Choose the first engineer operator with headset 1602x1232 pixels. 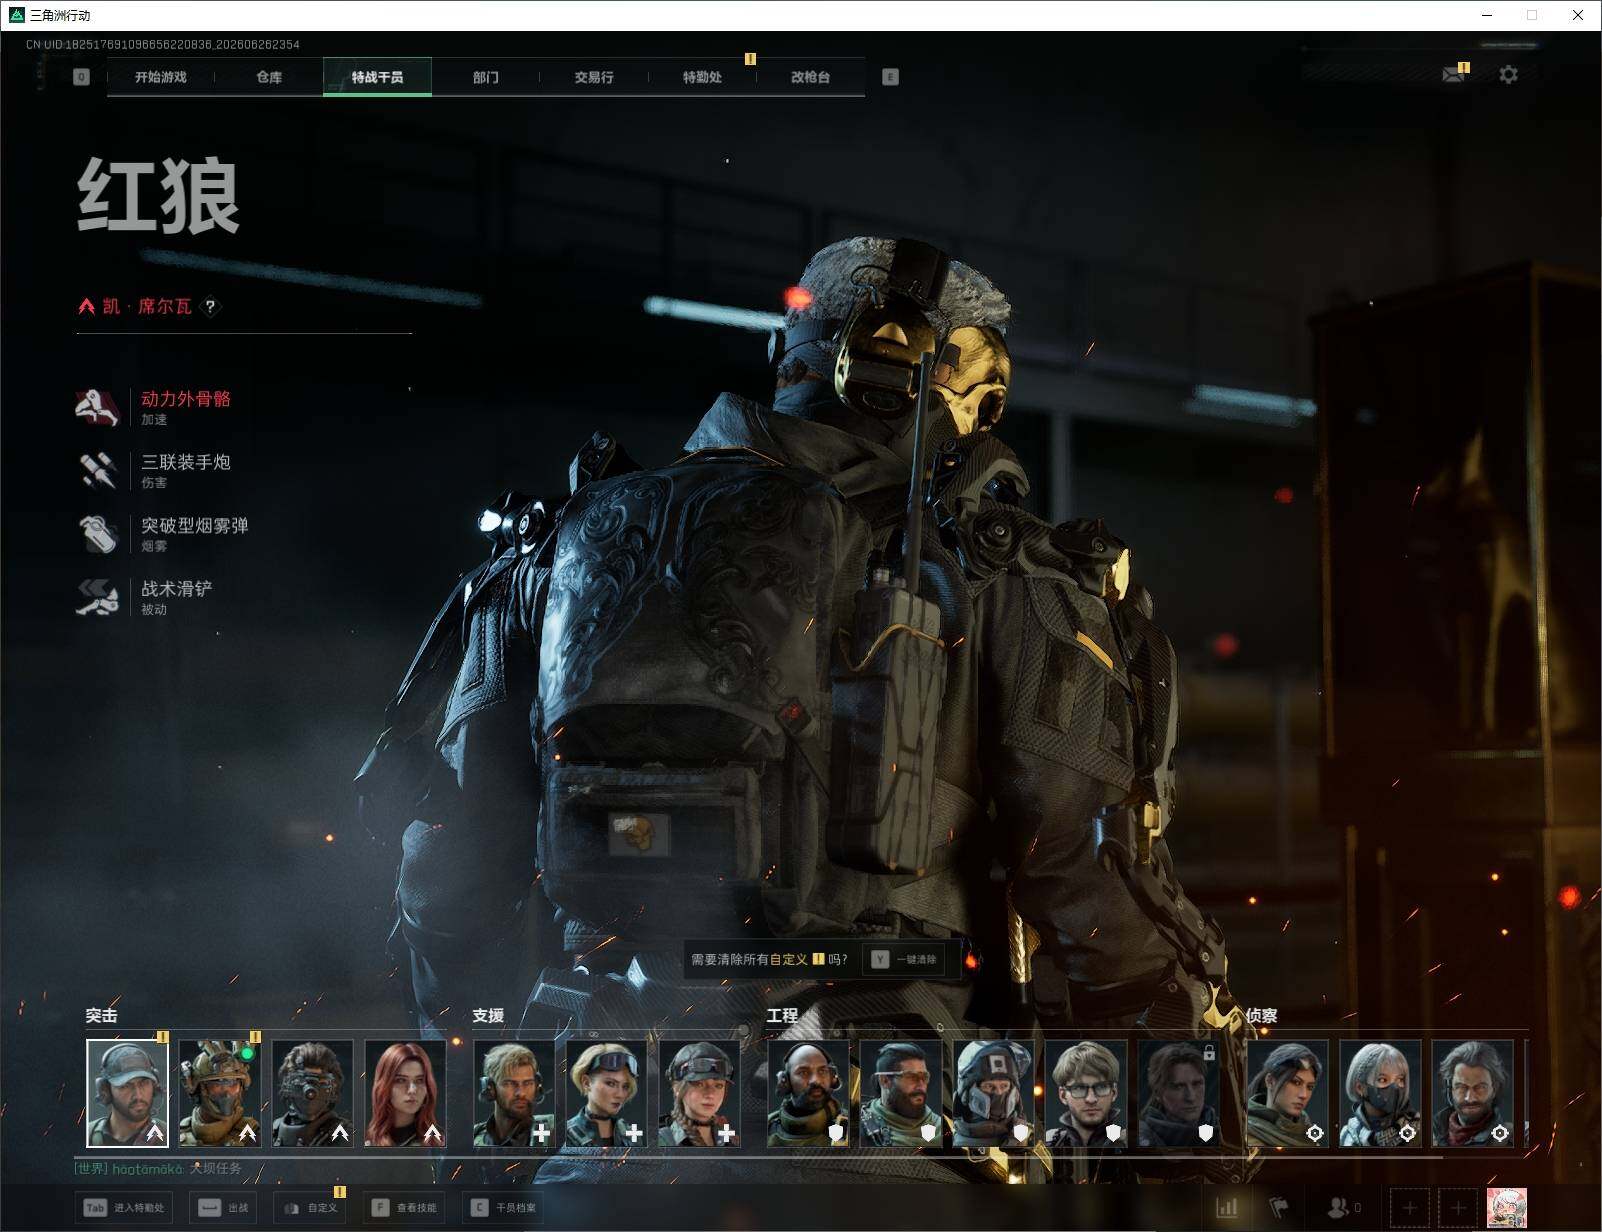click(808, 1093)
